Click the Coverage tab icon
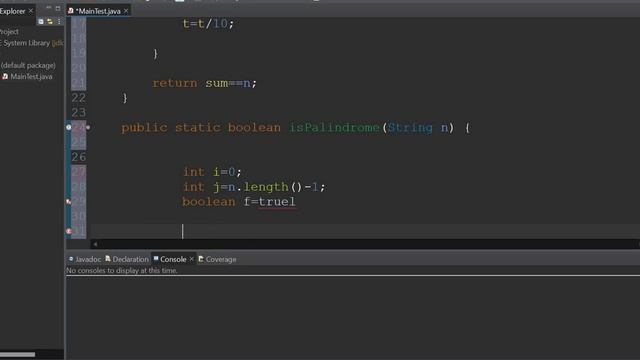 click(x=201, y=259)
